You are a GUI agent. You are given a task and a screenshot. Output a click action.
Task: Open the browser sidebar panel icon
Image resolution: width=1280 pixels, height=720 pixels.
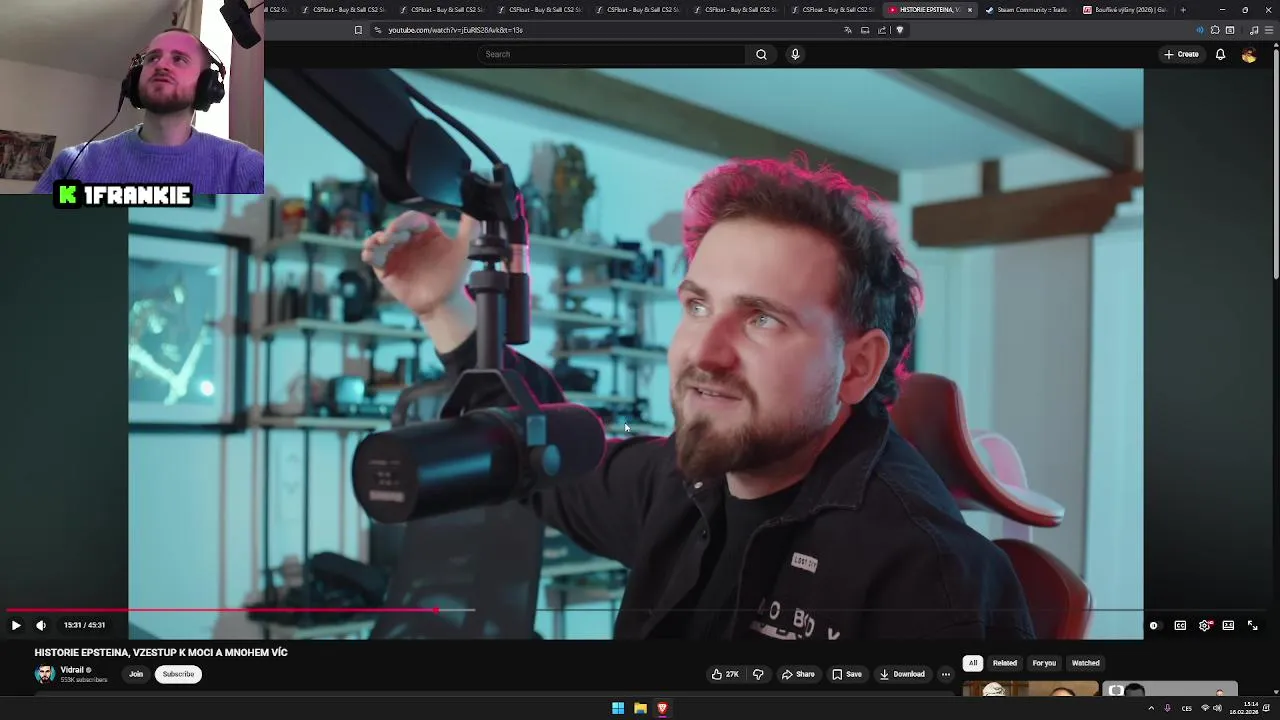pos(1230,30)
